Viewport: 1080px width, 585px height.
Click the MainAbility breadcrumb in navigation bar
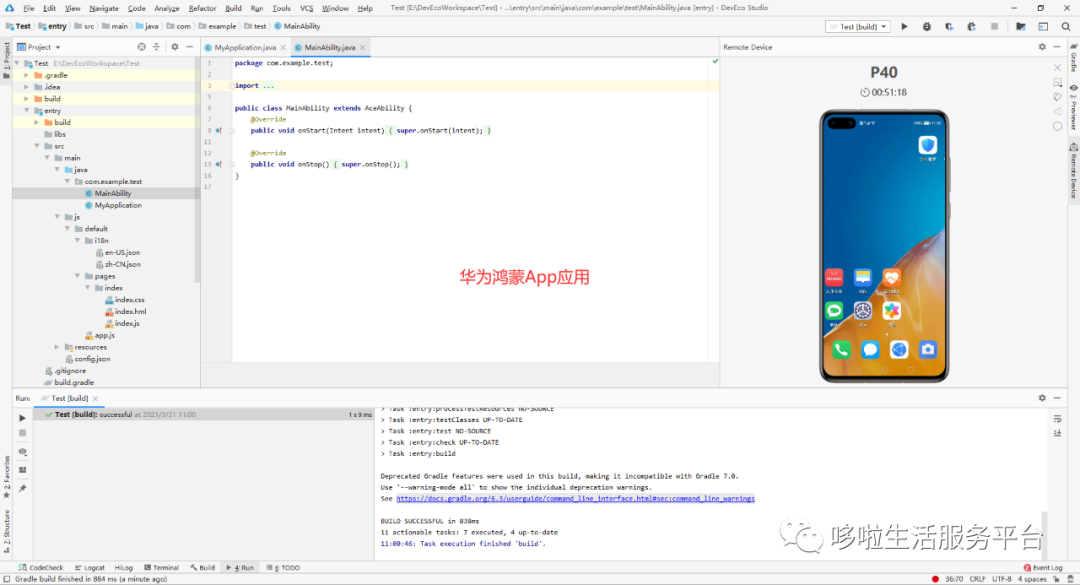[x=297, y=26]
